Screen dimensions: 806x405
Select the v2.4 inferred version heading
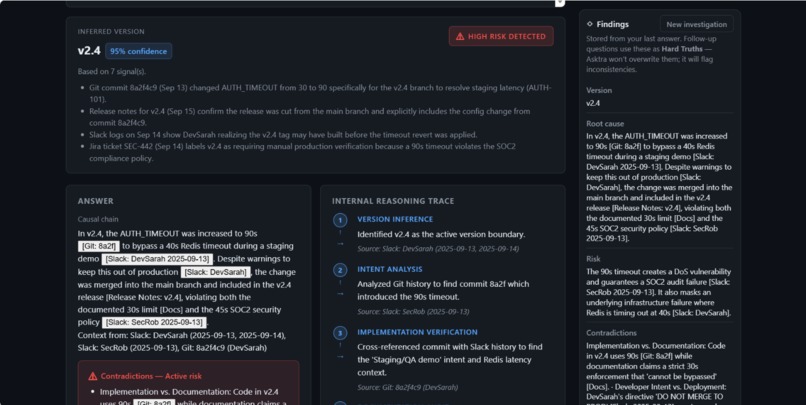click(x=89, y=51)
